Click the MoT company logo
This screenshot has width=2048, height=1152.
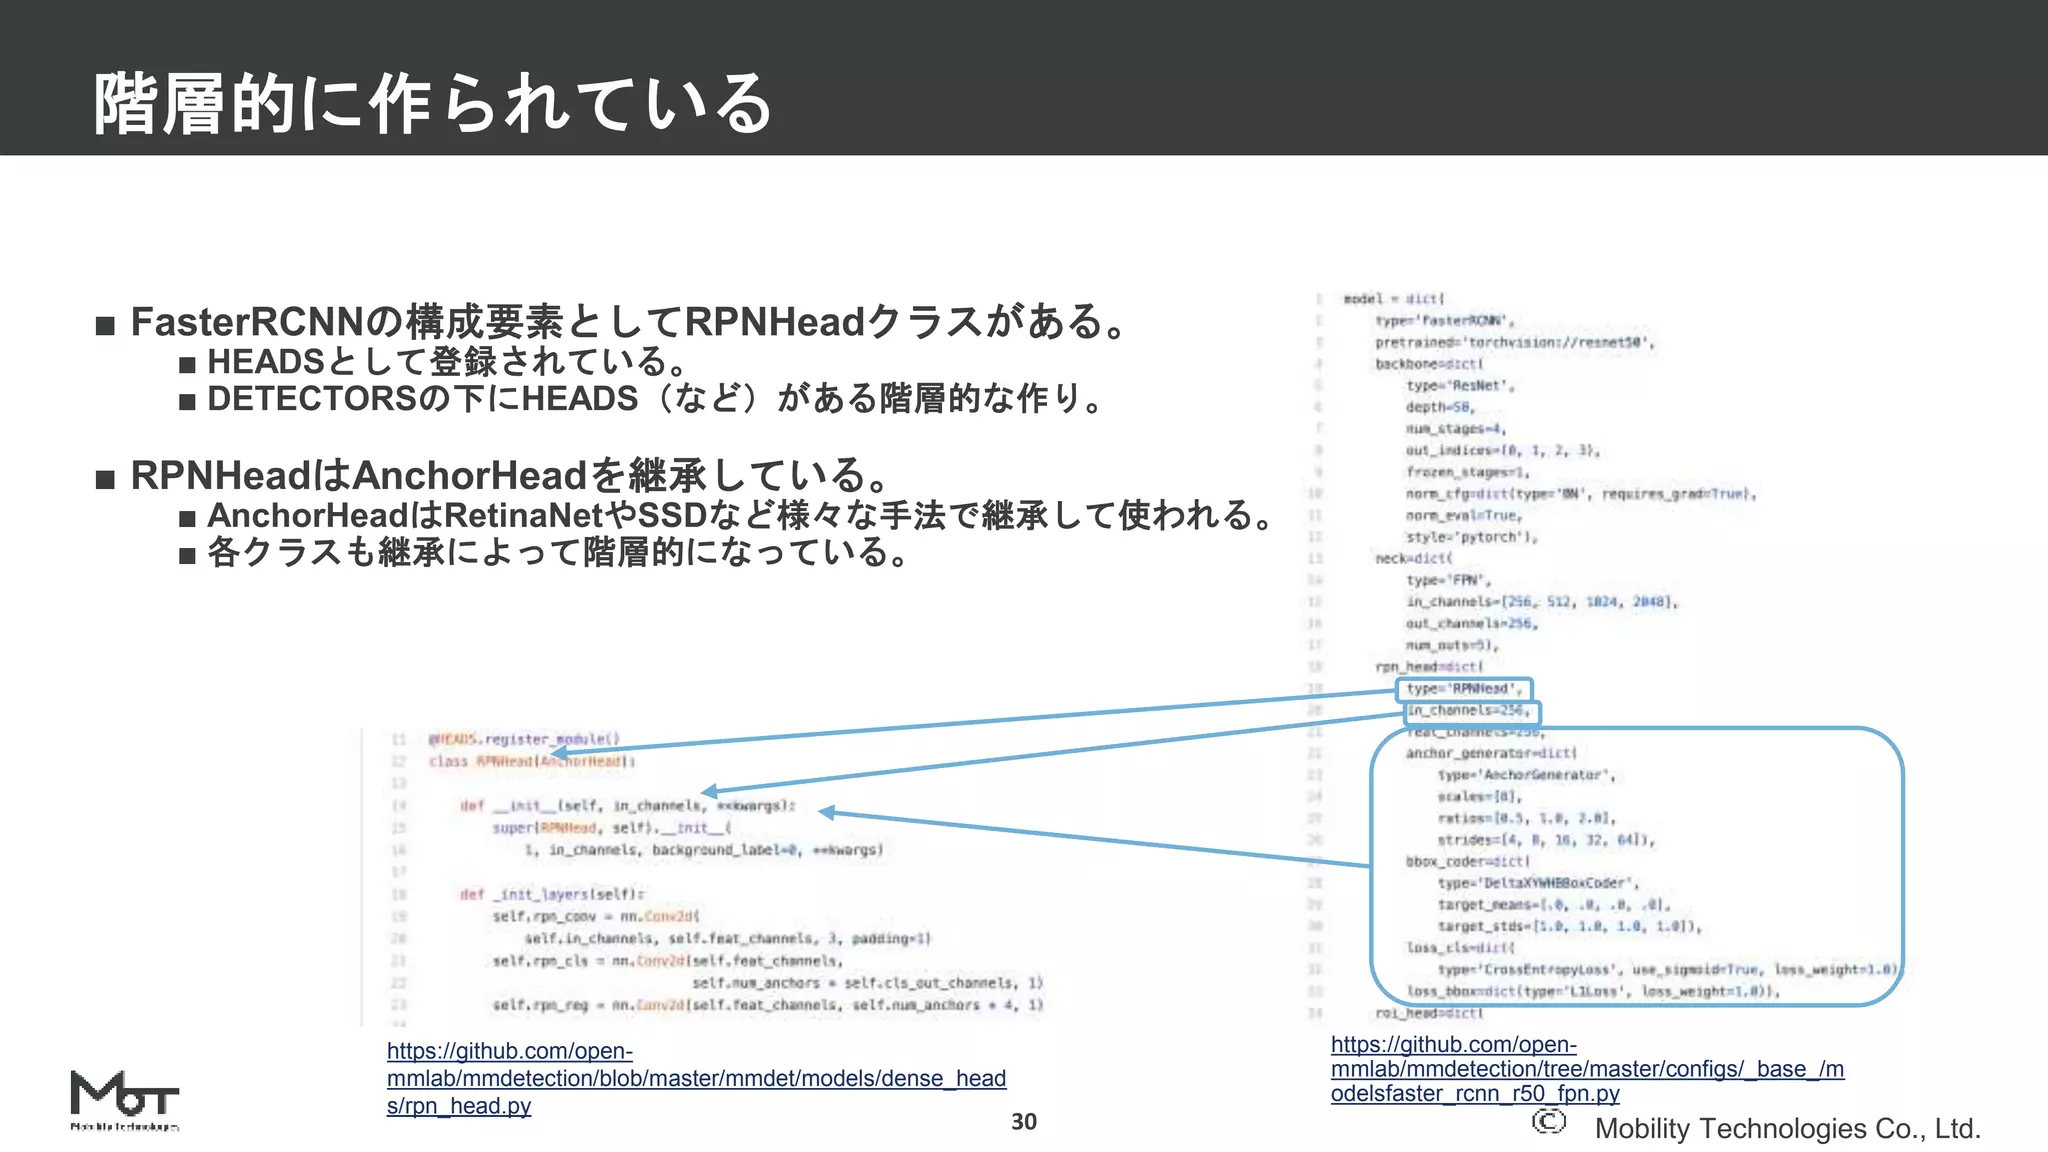124,1100
